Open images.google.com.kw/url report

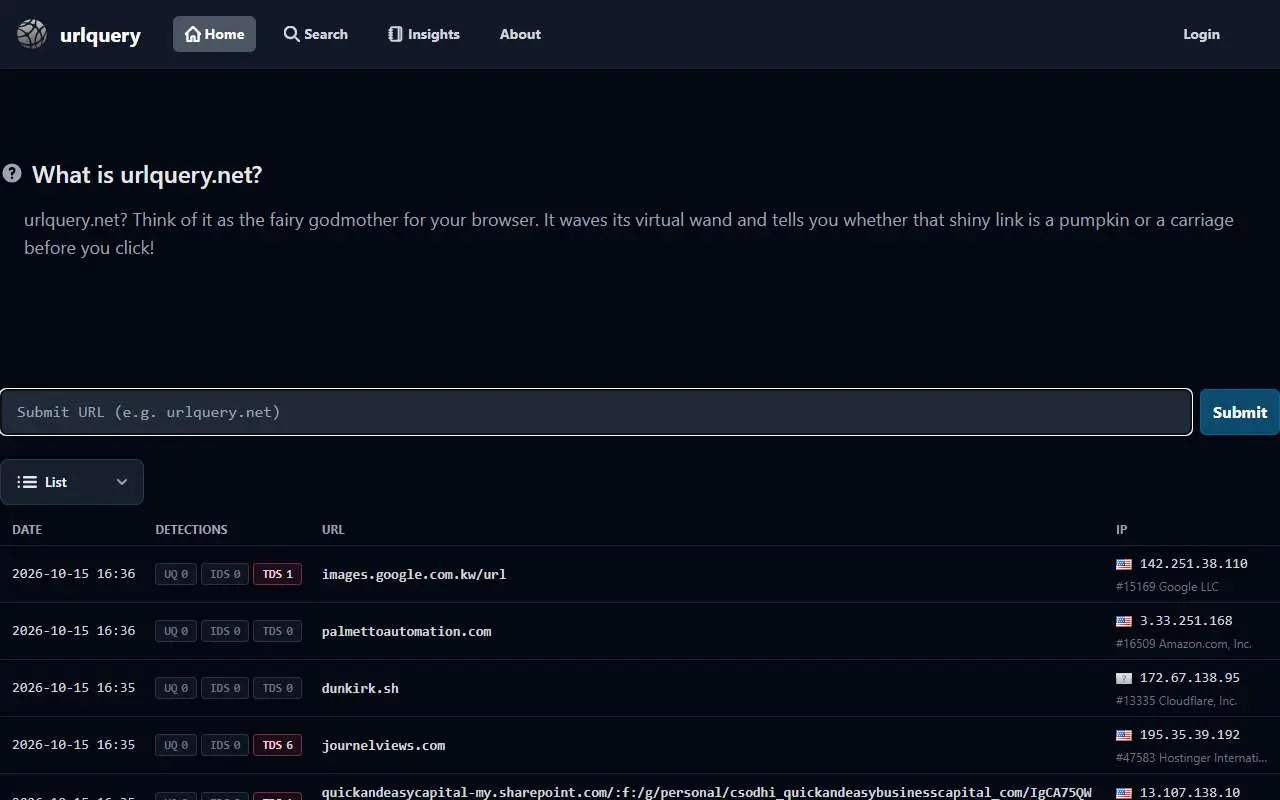pos(414,574)
